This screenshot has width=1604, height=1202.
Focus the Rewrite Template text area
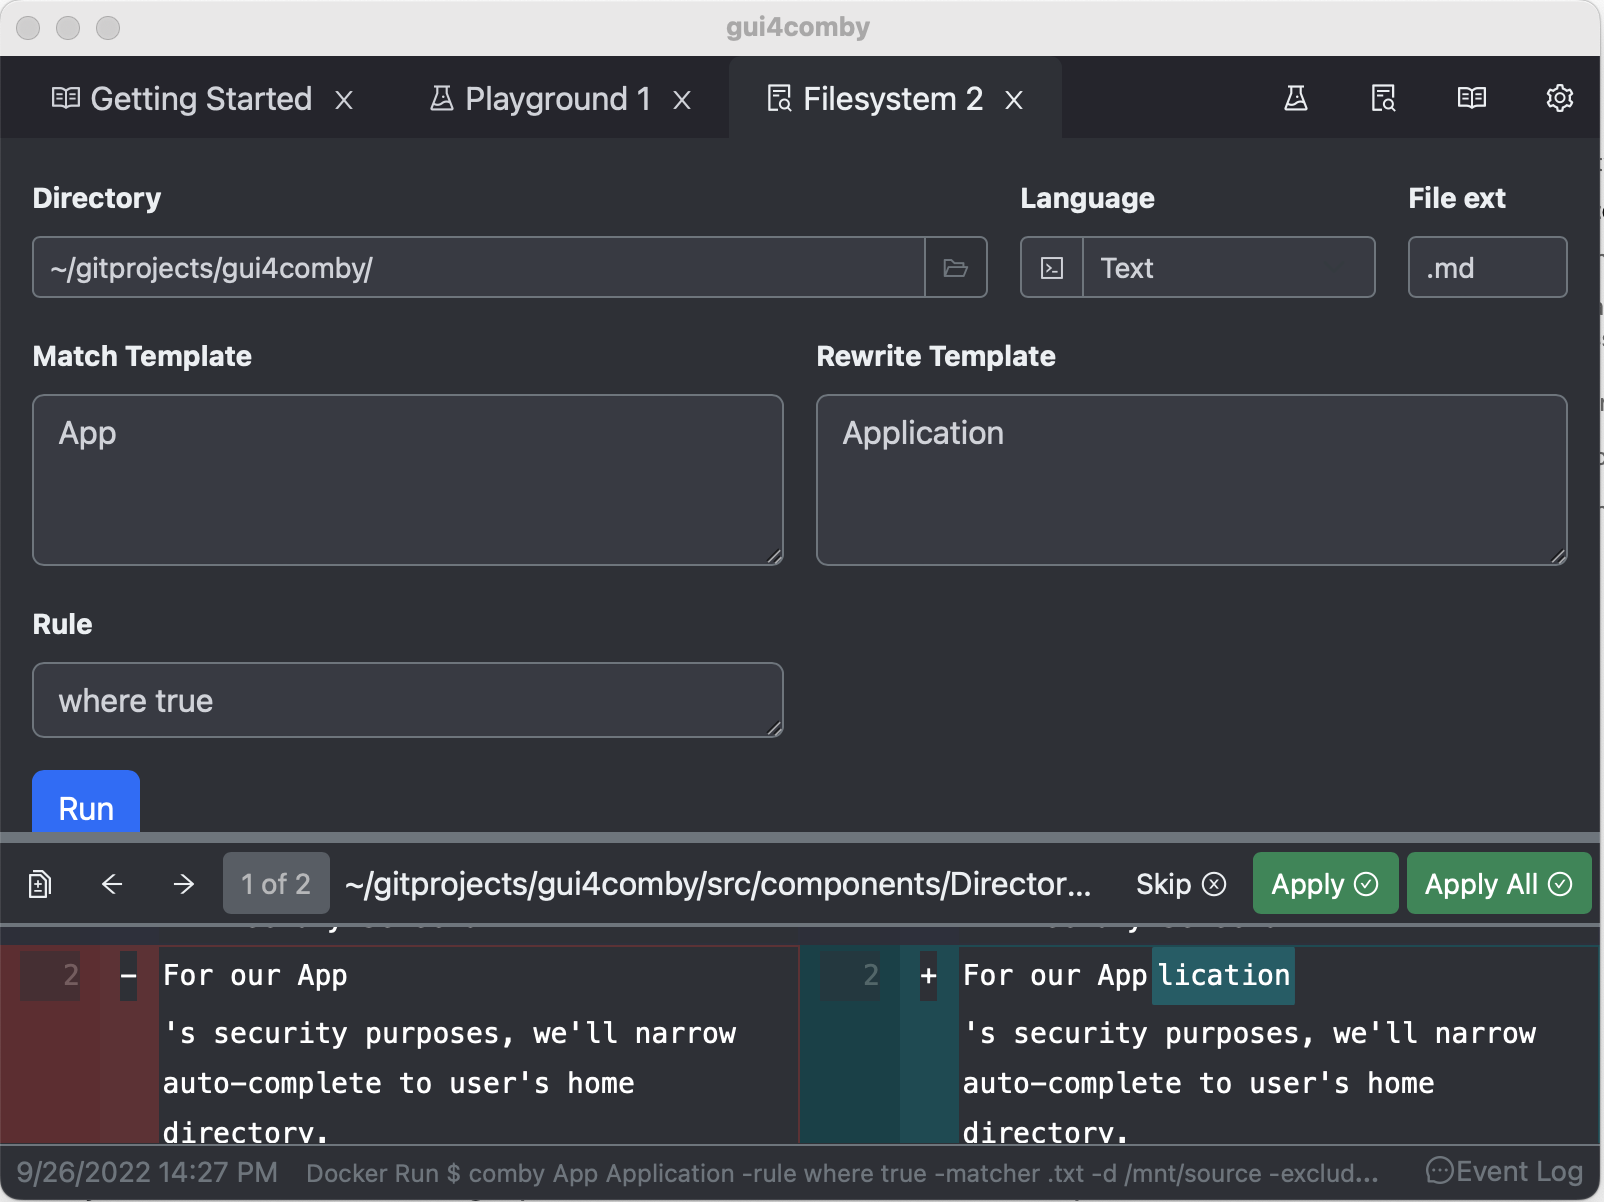(1192, 480)
